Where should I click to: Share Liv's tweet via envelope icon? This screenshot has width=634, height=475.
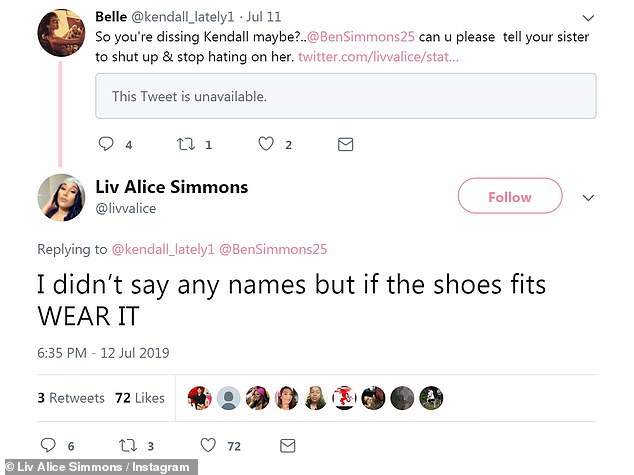pos(288,445)
